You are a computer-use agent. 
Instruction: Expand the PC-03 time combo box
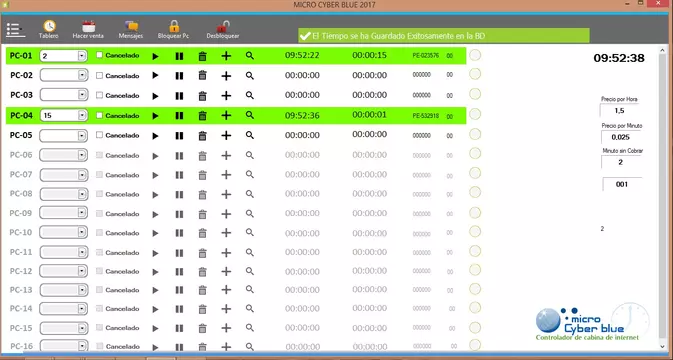pos(82,95)
